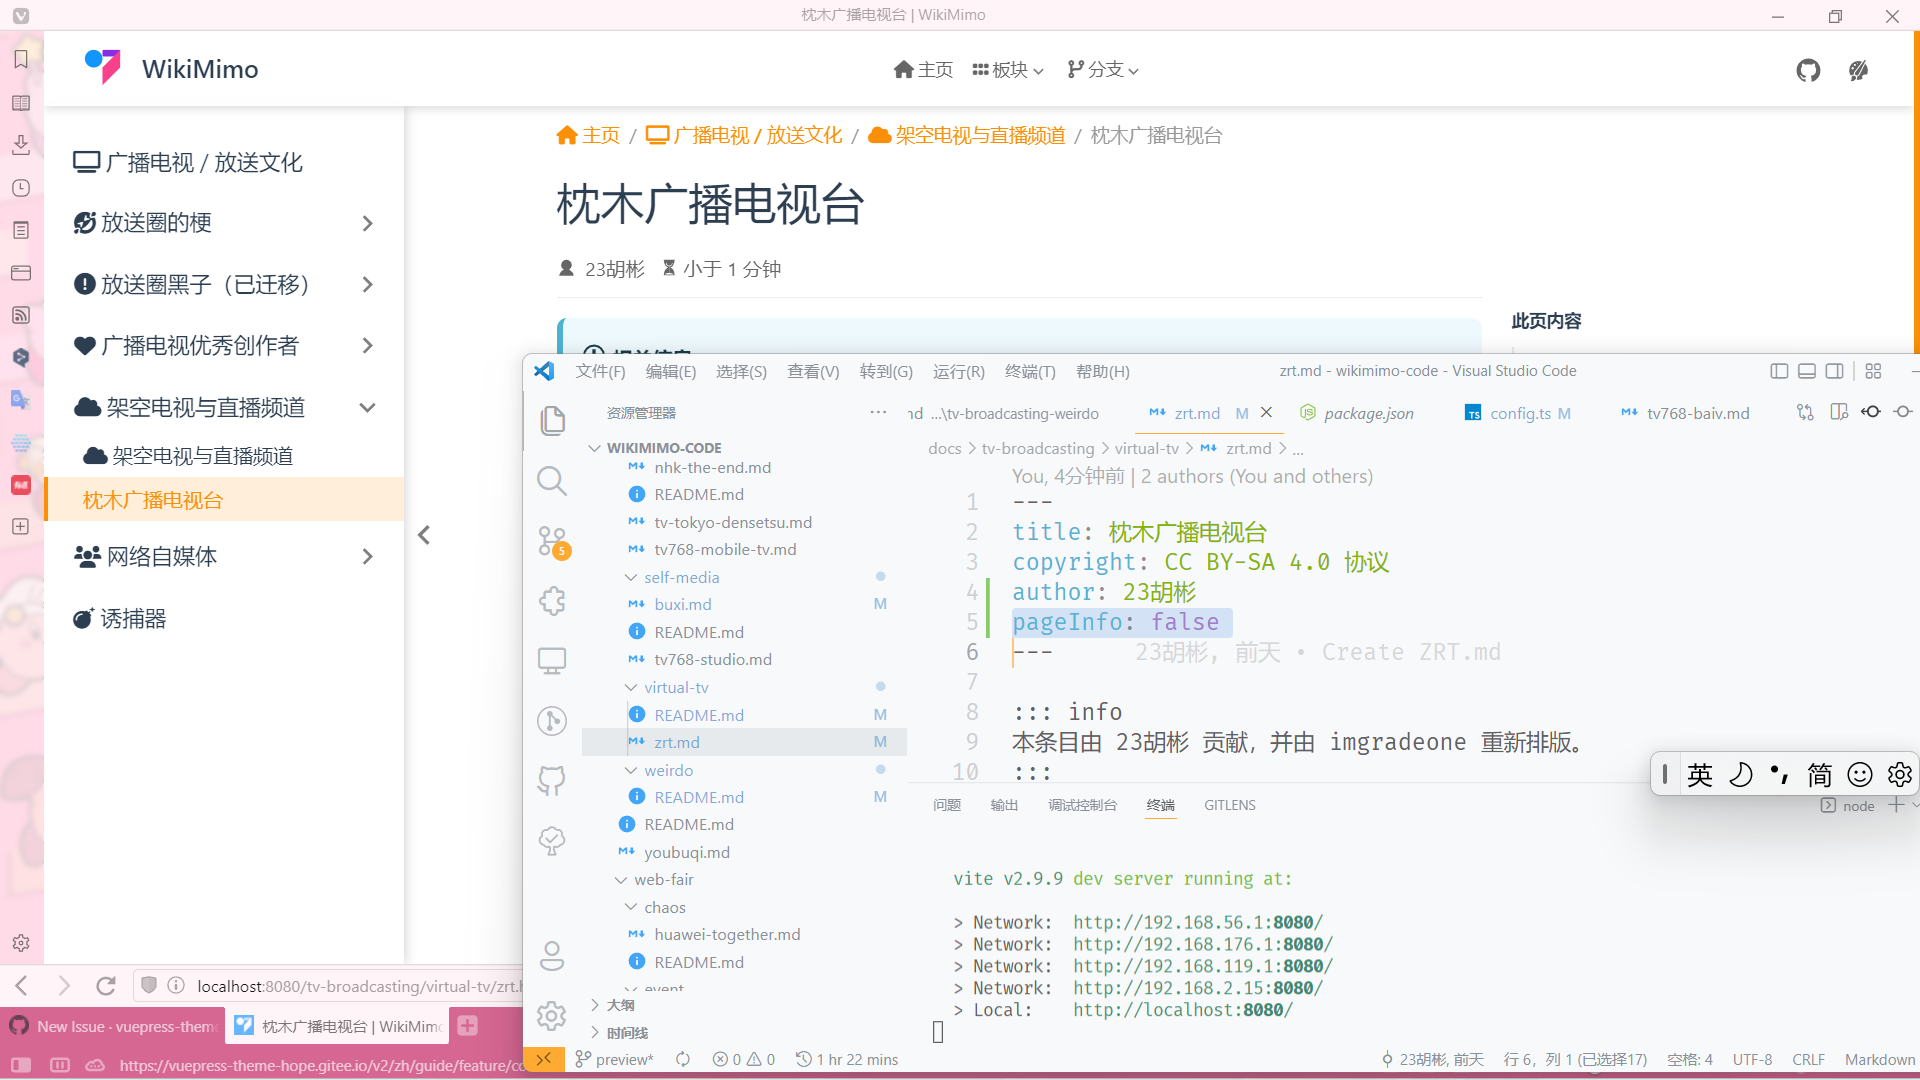1920x1080 pixels.
Task: Open the 板块 dropdown in WikiMimo navbar
Action: tap(1007, 69)
